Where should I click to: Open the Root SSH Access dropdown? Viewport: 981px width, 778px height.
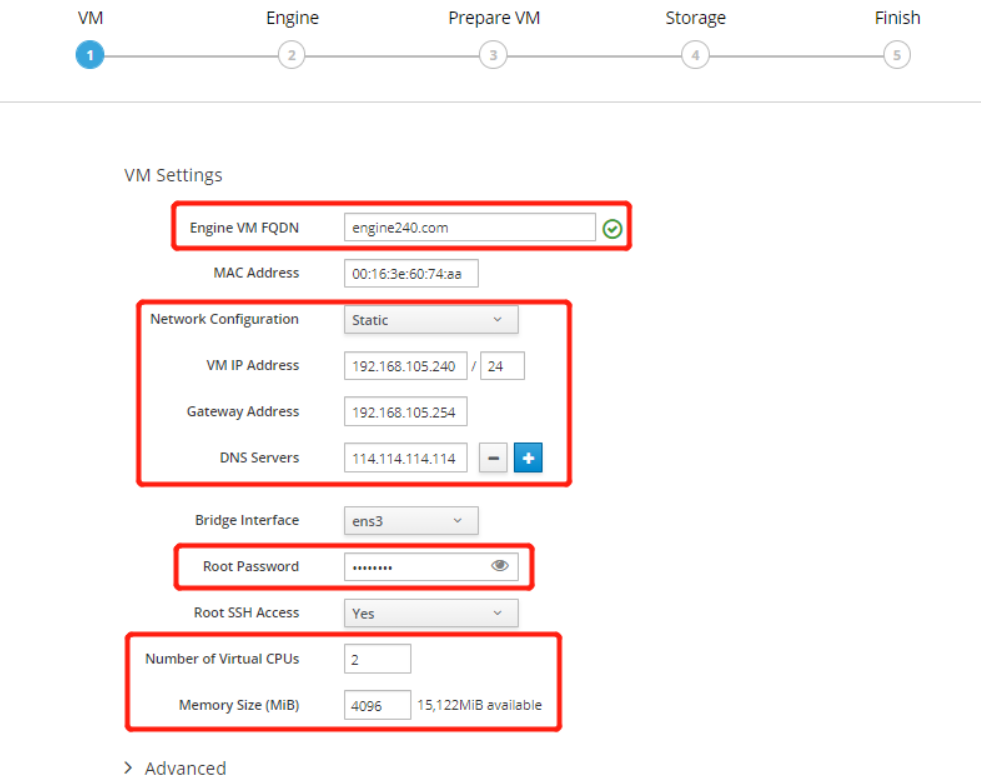coord(430,613)
